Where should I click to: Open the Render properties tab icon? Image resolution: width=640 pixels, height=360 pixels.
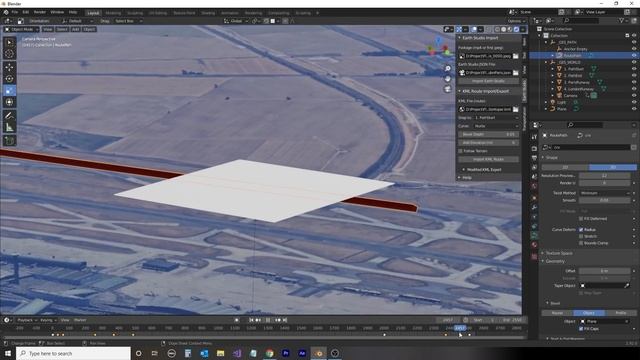click(x=534, y=148)
